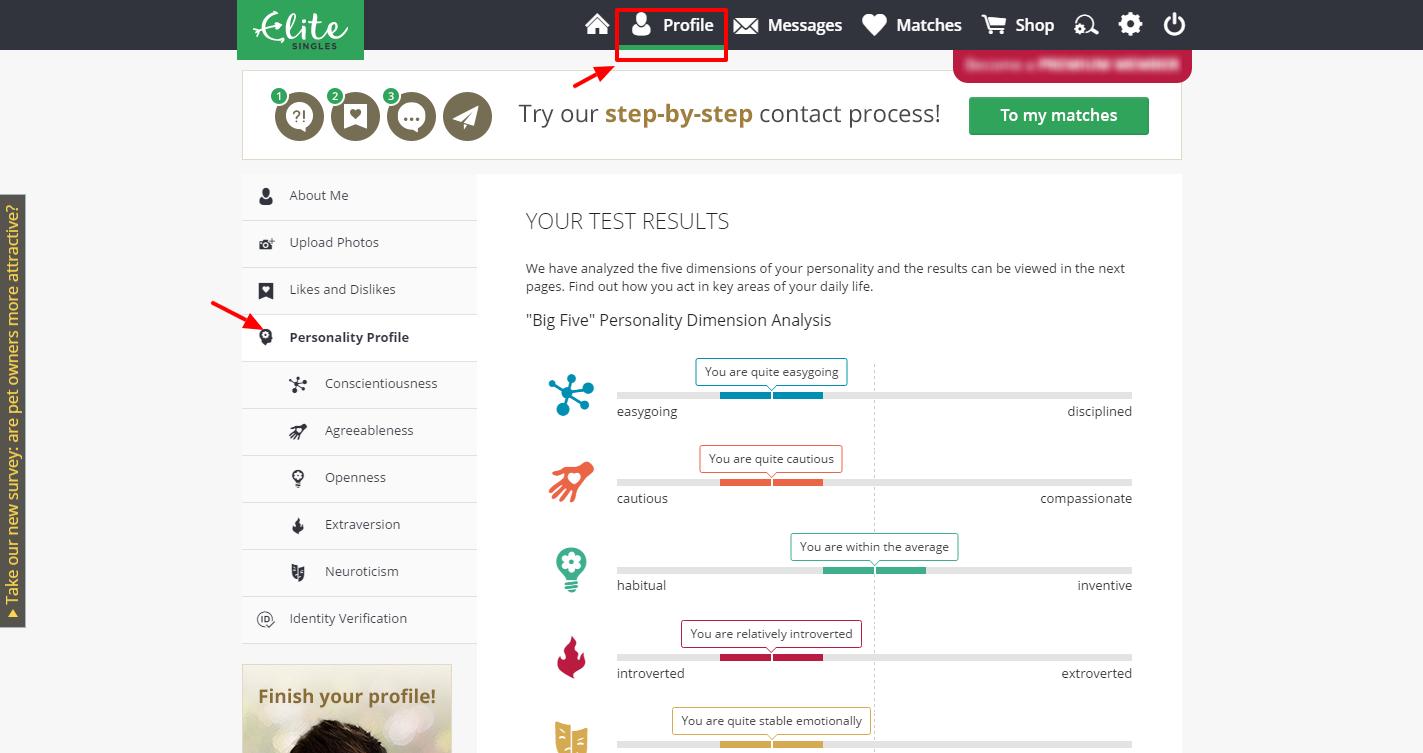Open Upload Photos in sidebar
1423x753 pixels.
point(359,243)
